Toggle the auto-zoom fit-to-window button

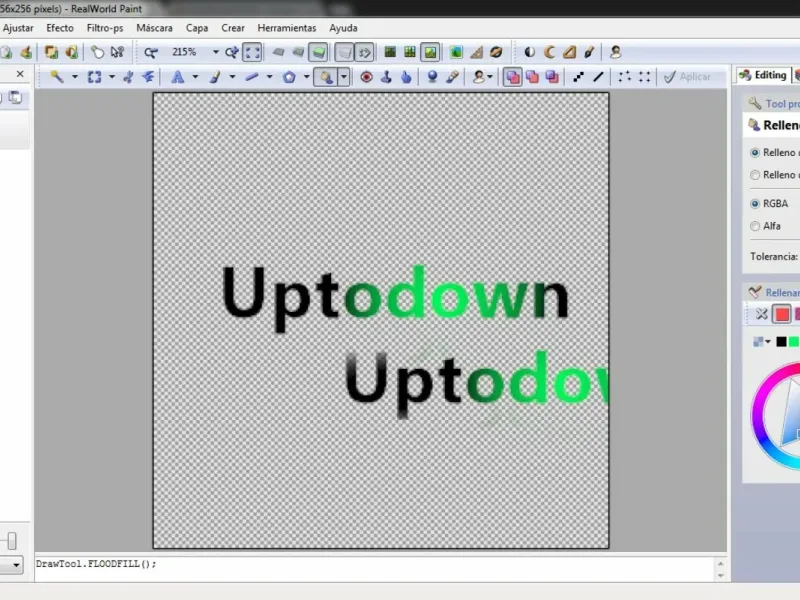coord(252,52)
